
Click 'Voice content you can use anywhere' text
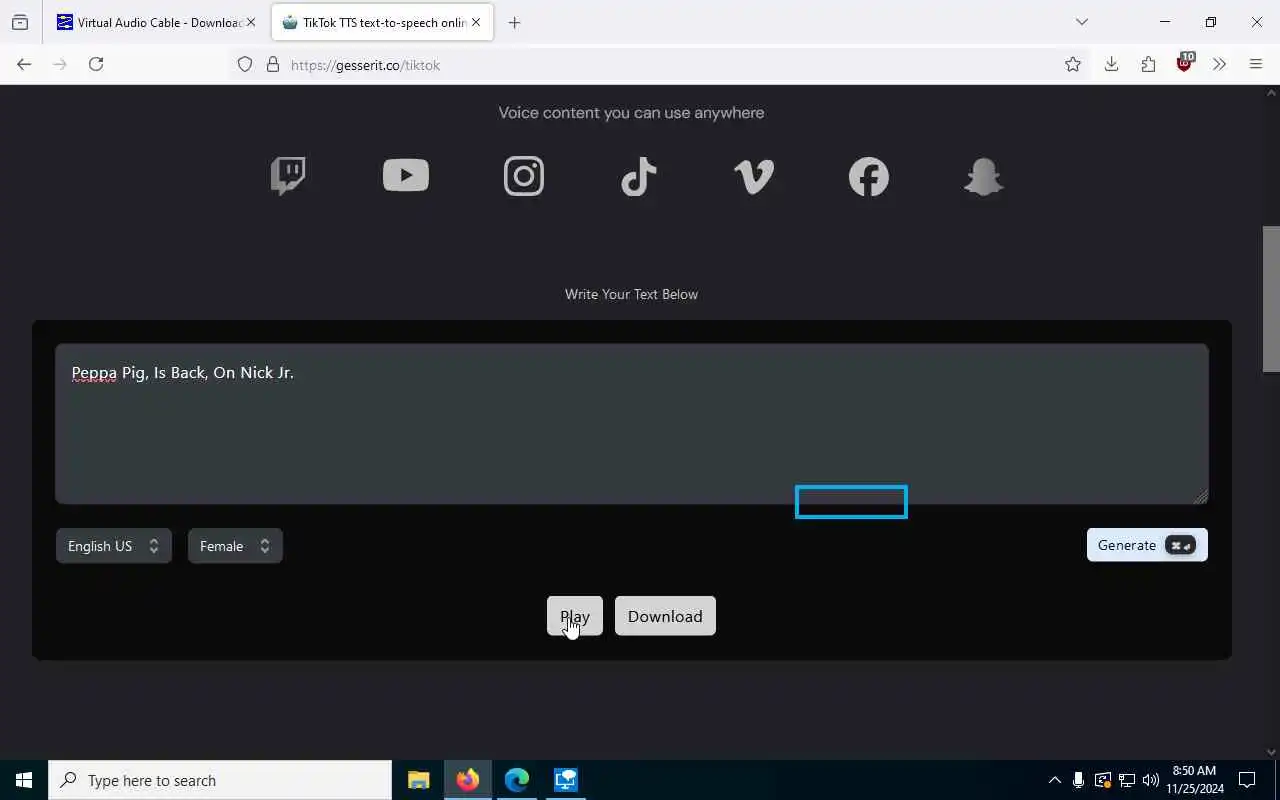click(631, 113)
